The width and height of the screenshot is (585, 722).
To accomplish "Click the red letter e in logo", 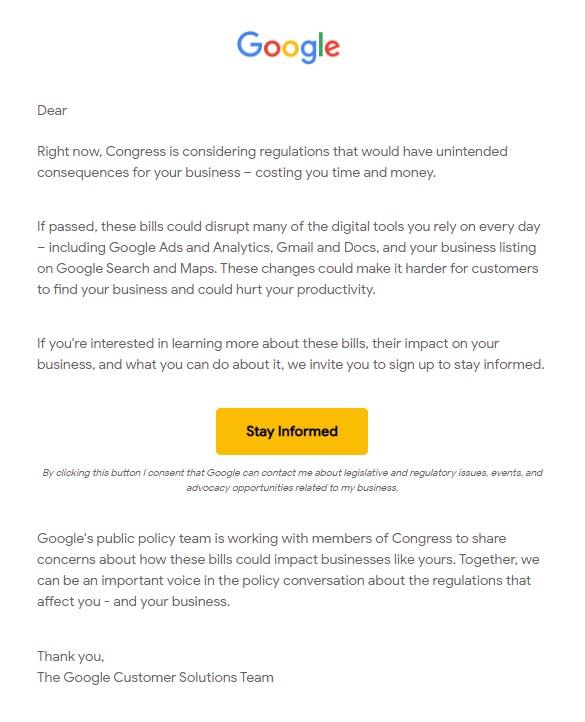I will (332, 48).
